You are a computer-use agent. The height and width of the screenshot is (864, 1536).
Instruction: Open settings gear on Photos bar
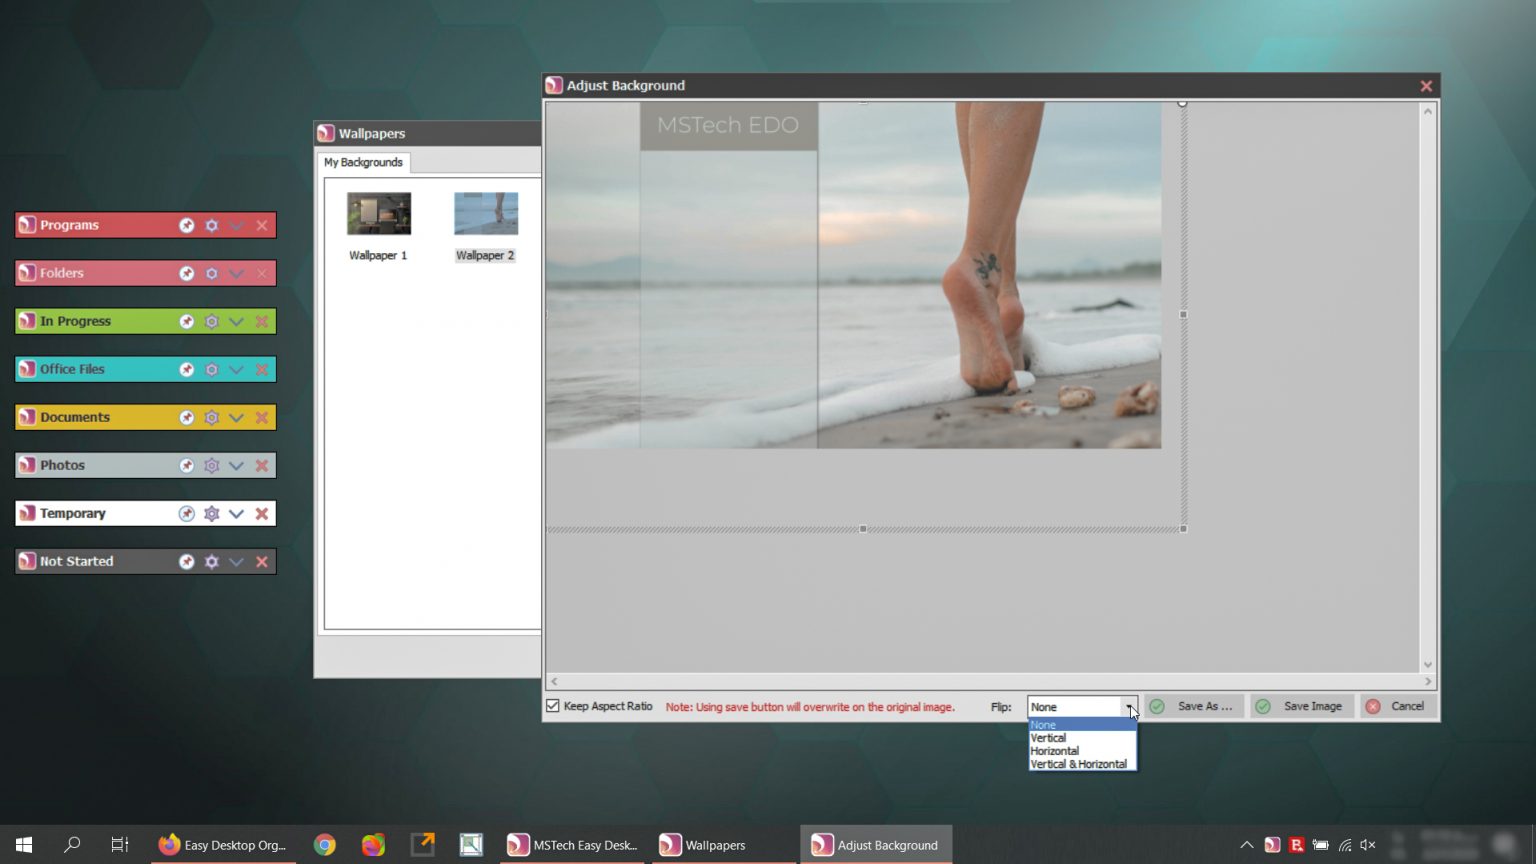pyautogui.click(x=212, y=465)
